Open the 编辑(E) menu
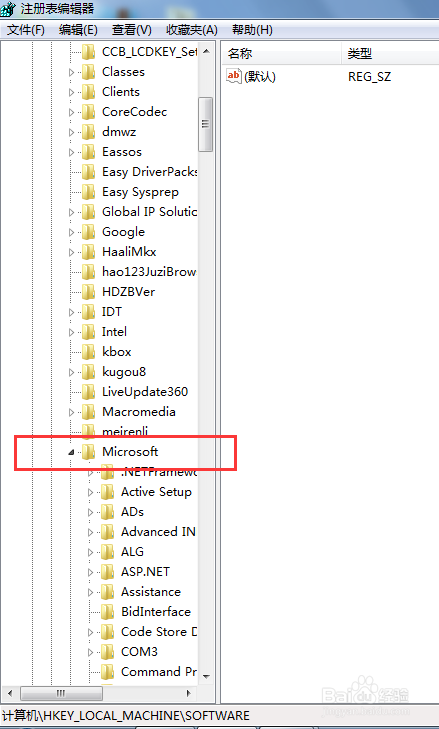The image size is (439, 729). 78,30
